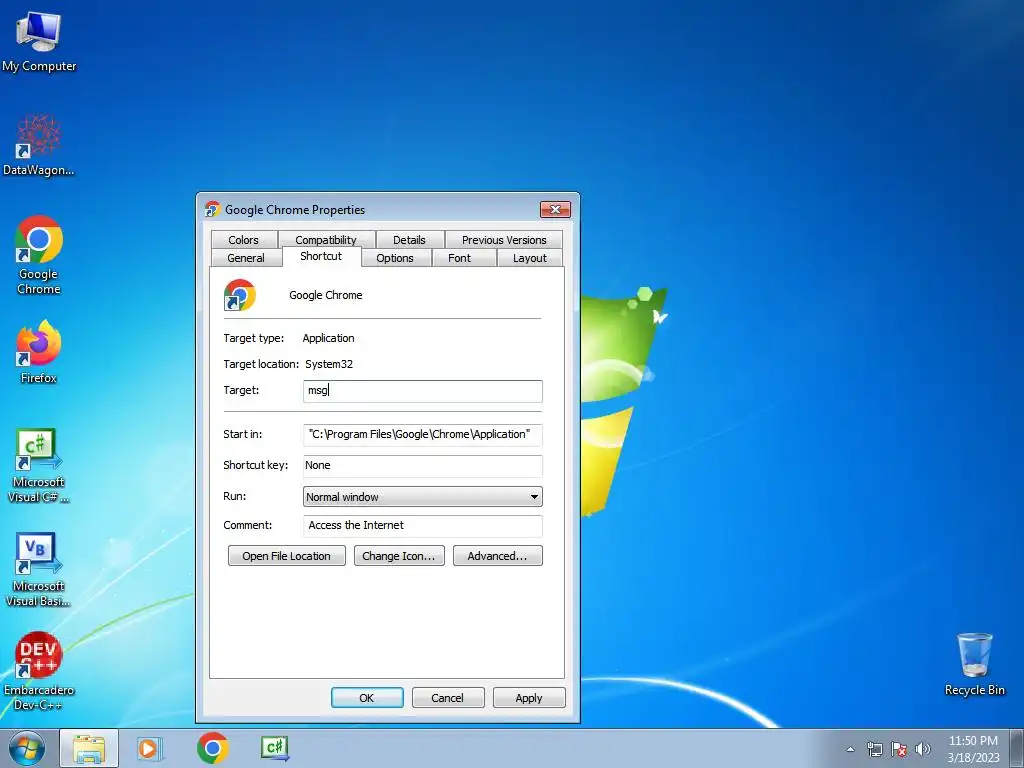
Task: Select Embarcadero Dev-C++ desktop shortcut
Action: (x=39, y=671)
